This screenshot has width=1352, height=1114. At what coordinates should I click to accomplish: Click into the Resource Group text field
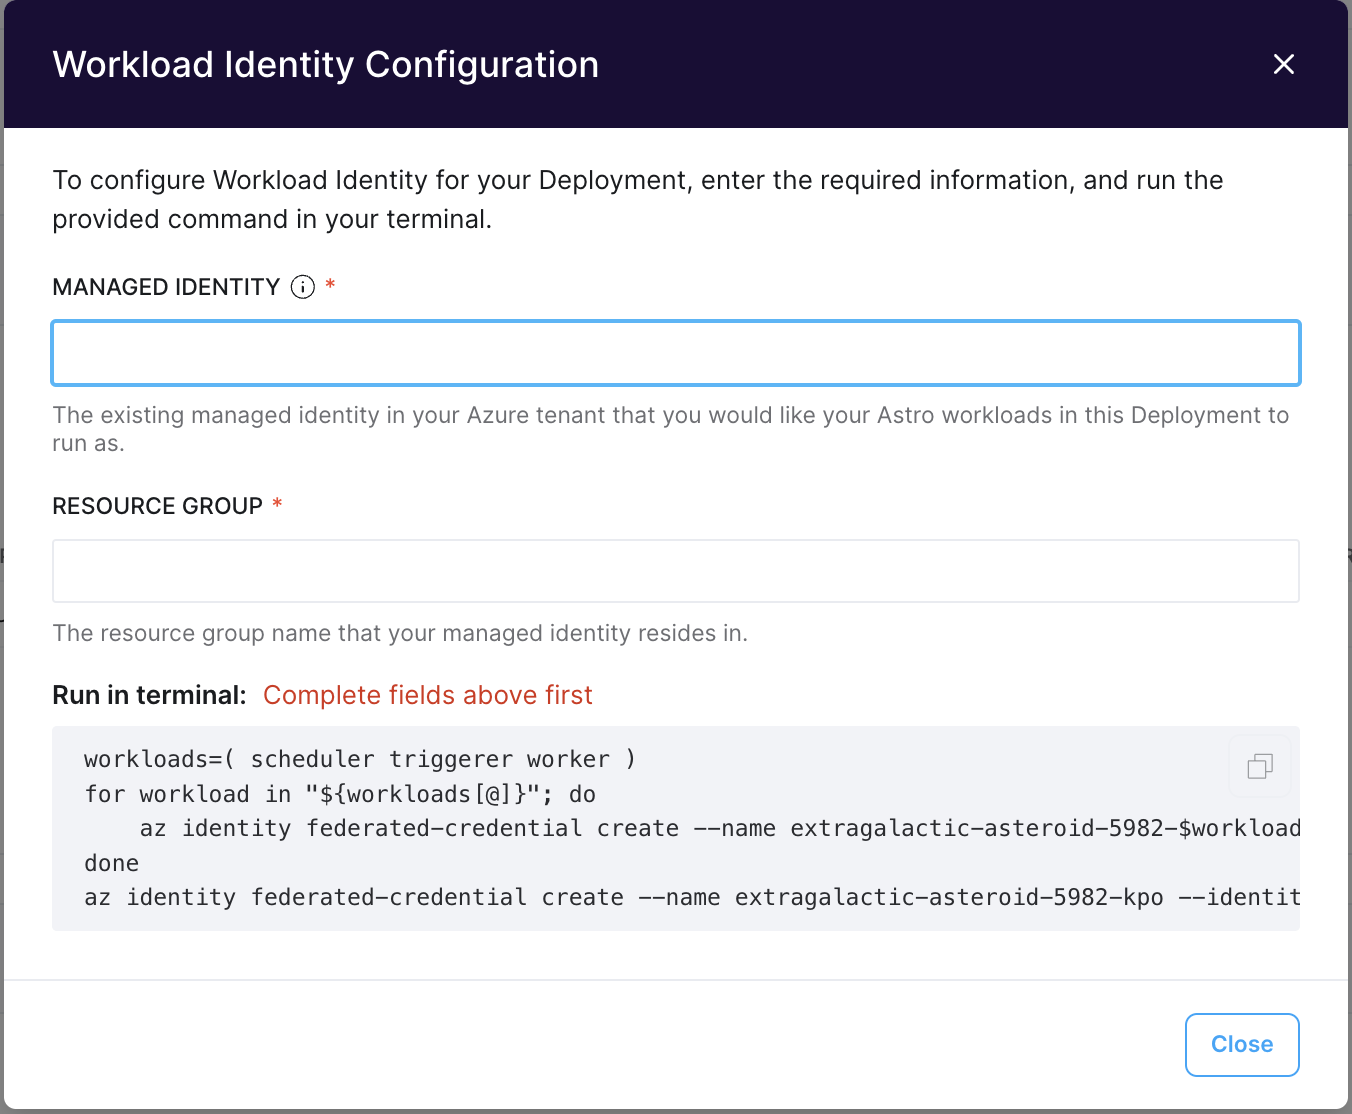(676, 571)
